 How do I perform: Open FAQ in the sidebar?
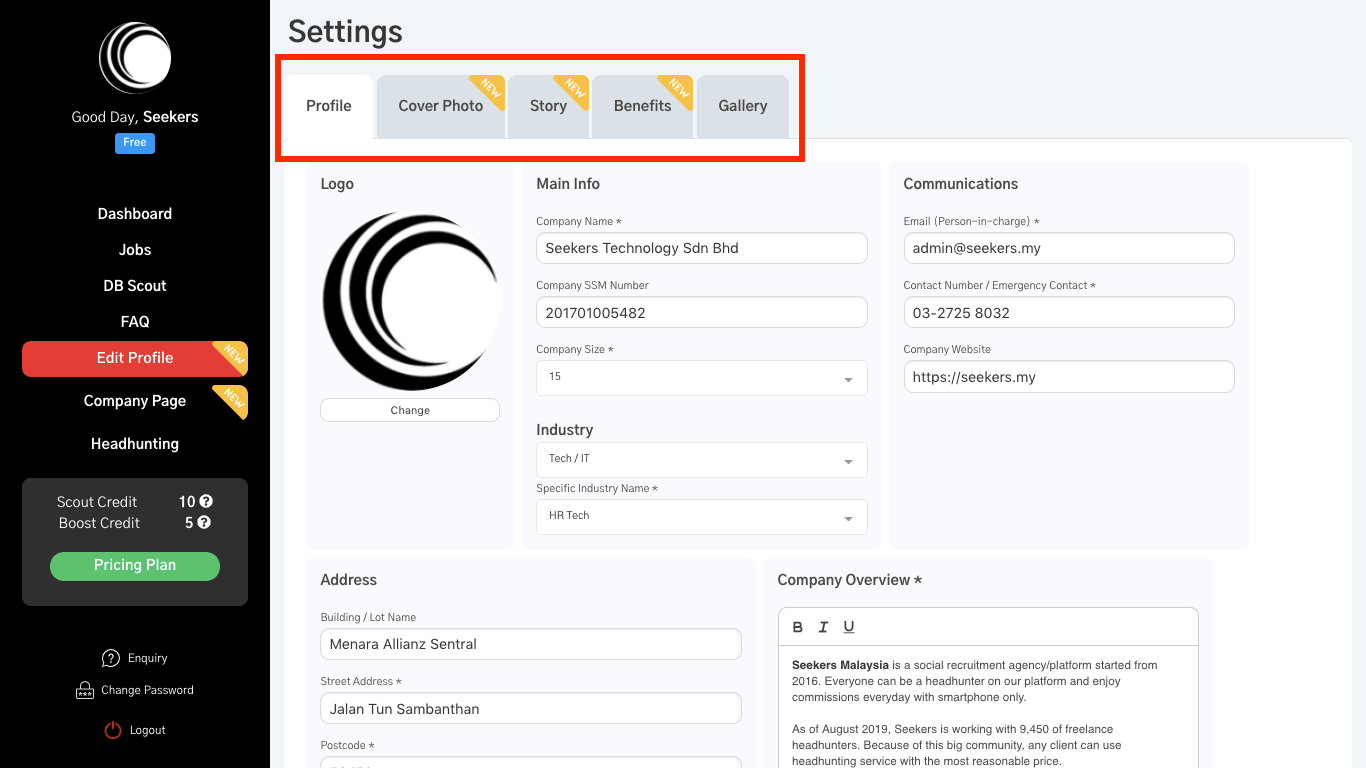tap(135, 322)
